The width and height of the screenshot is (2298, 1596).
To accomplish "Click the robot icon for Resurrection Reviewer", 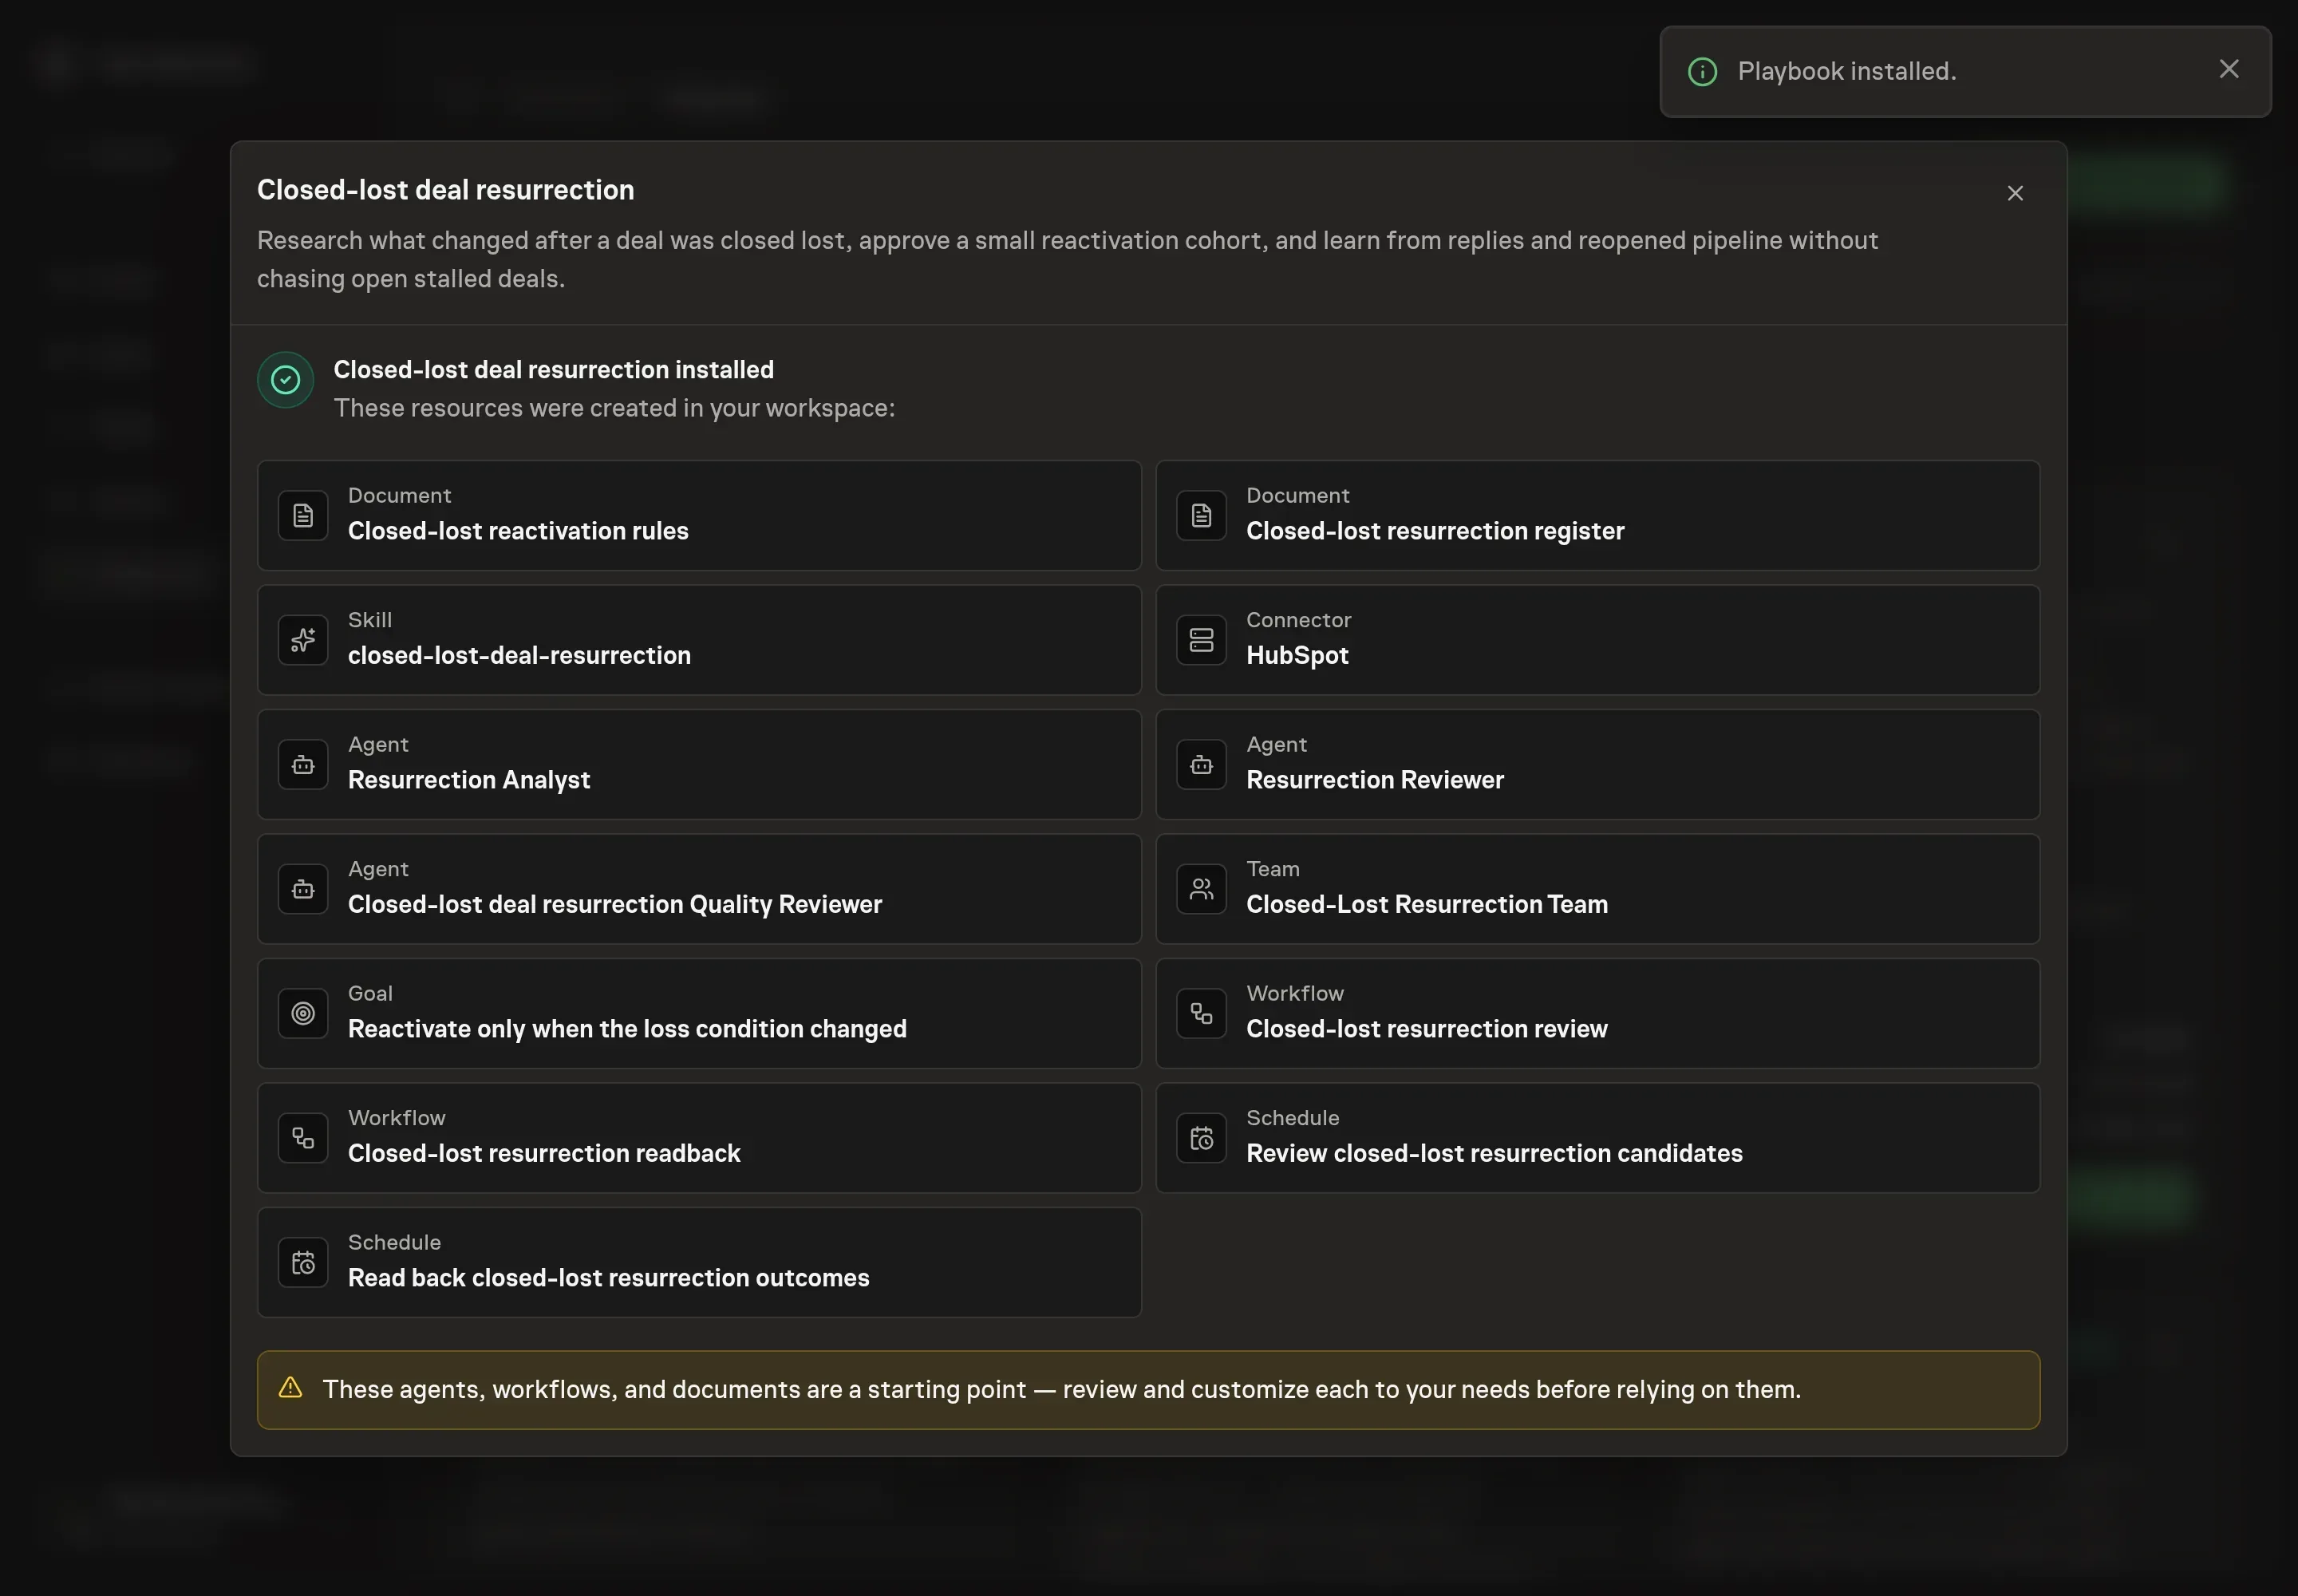I will pos(1201,765).
